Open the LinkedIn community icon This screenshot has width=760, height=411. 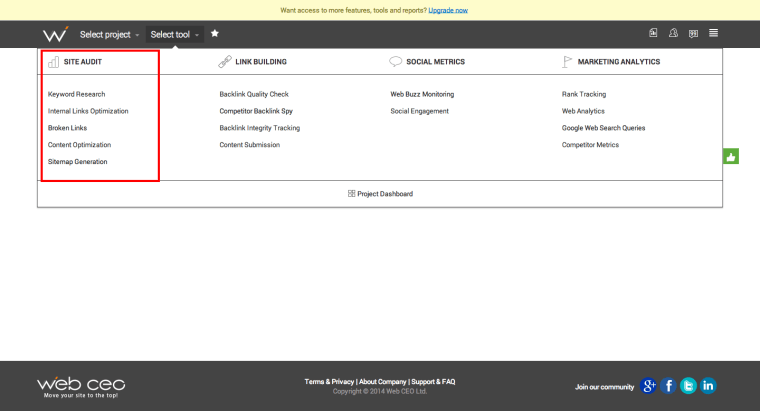tap(708, 386)
